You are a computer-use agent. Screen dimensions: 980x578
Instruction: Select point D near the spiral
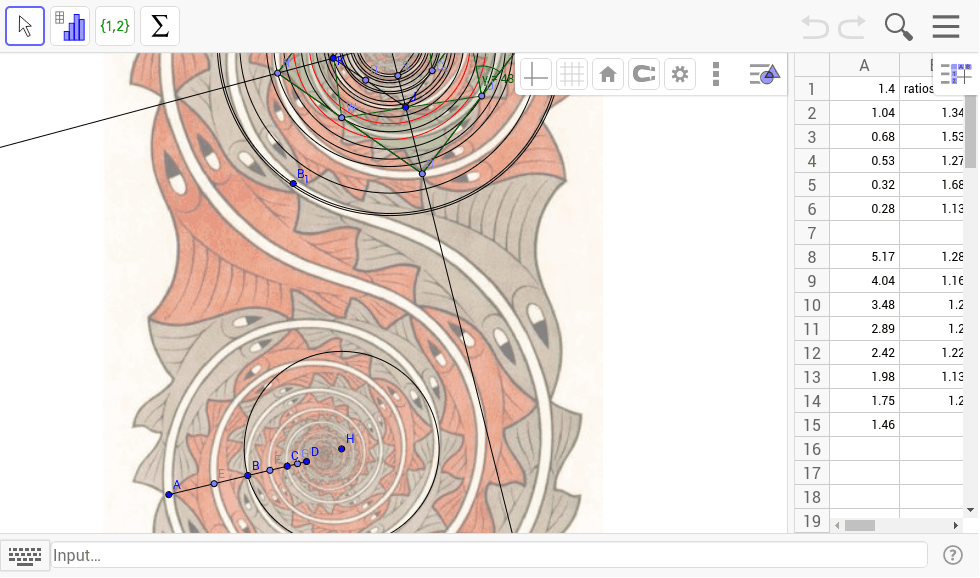click(x=306, y=462)
